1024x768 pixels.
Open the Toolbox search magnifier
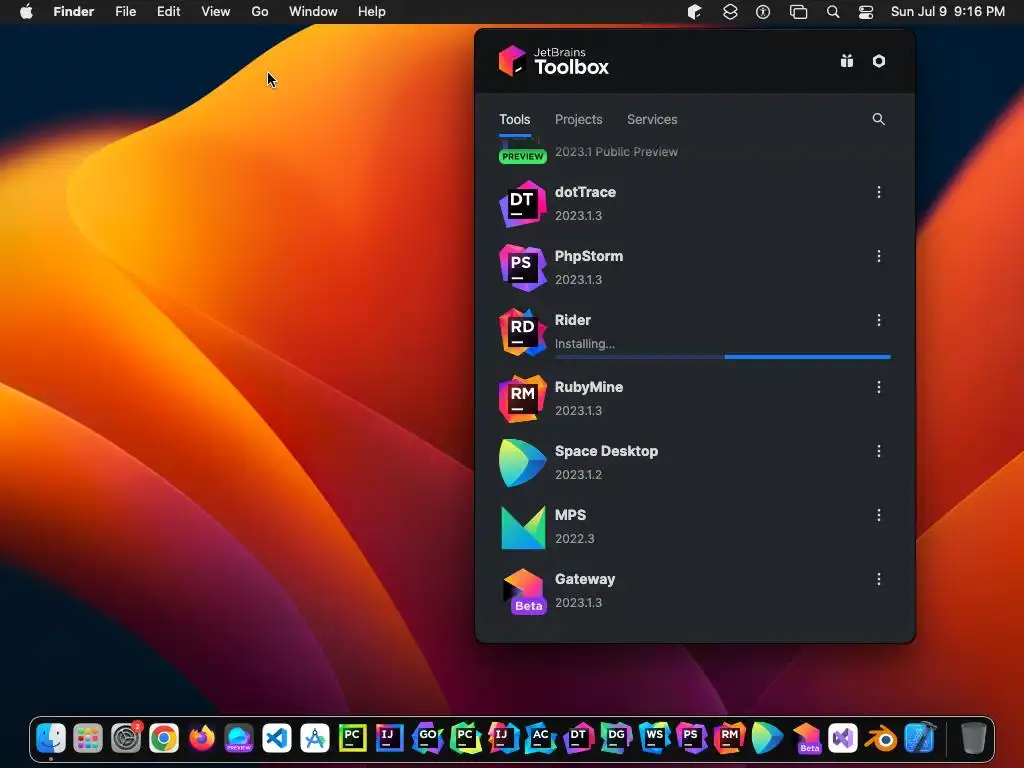(878, 119)
